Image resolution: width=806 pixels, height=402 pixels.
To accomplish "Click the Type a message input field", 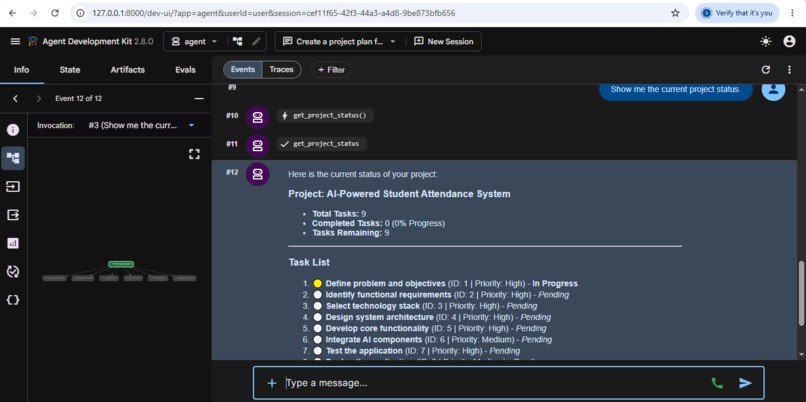I will (x=491, y=383).
